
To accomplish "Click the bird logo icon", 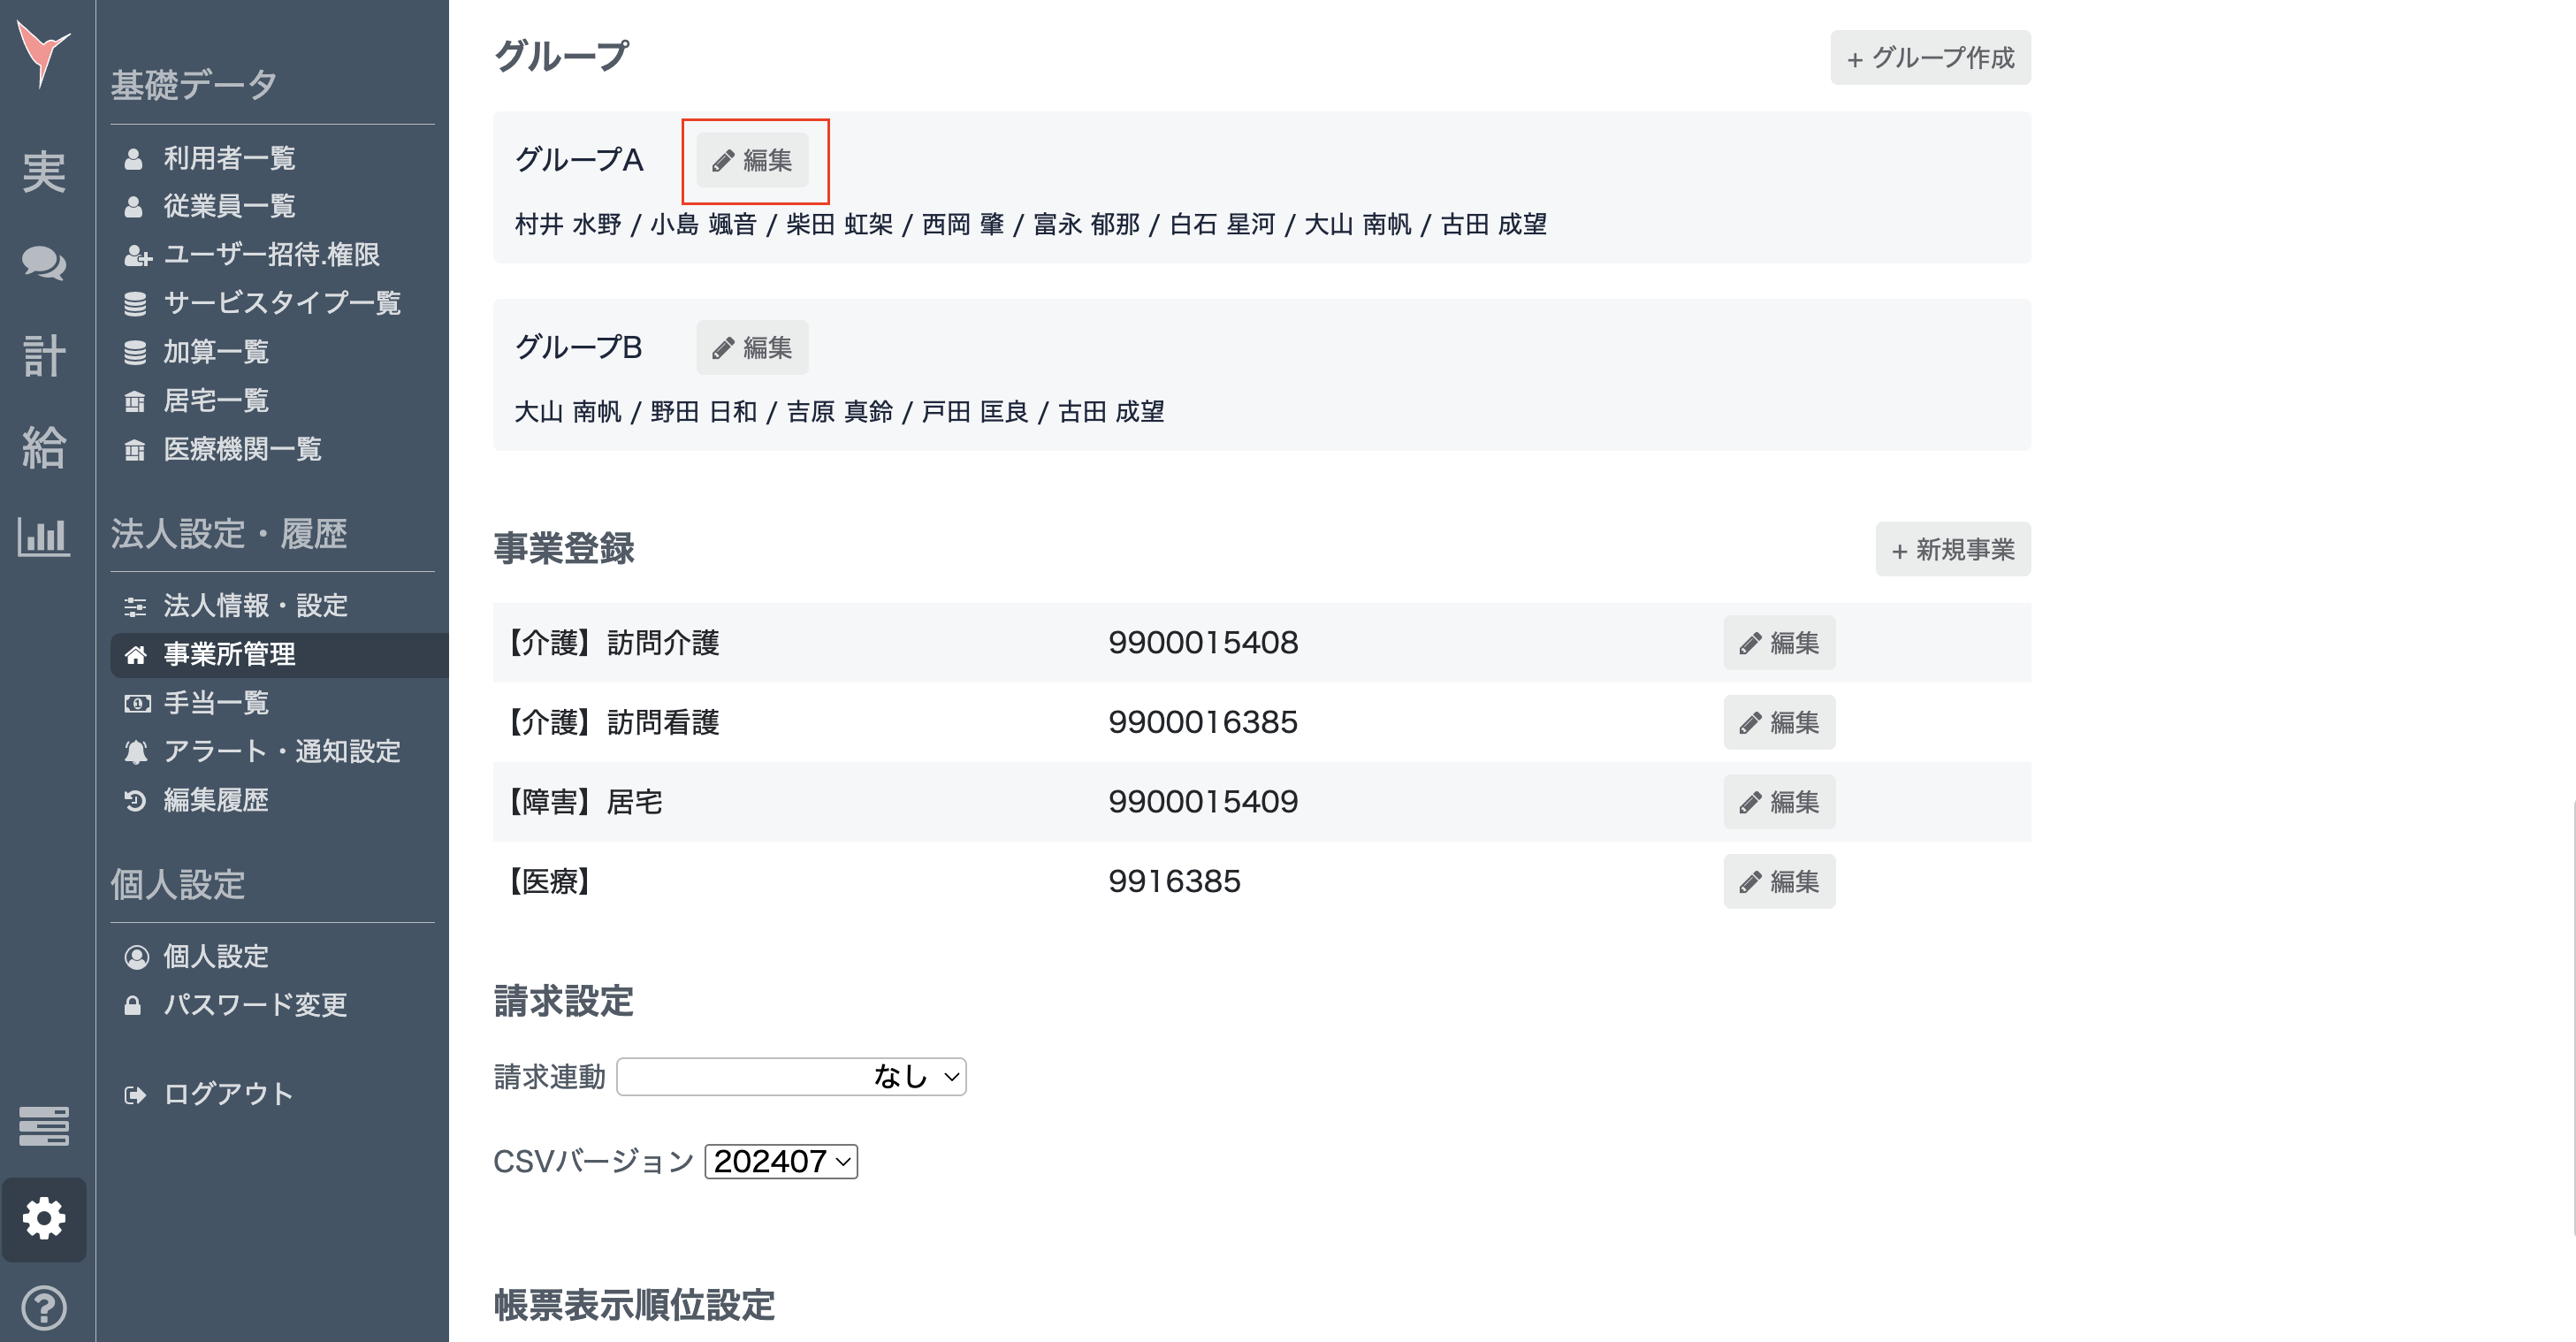I will (43, 53).
